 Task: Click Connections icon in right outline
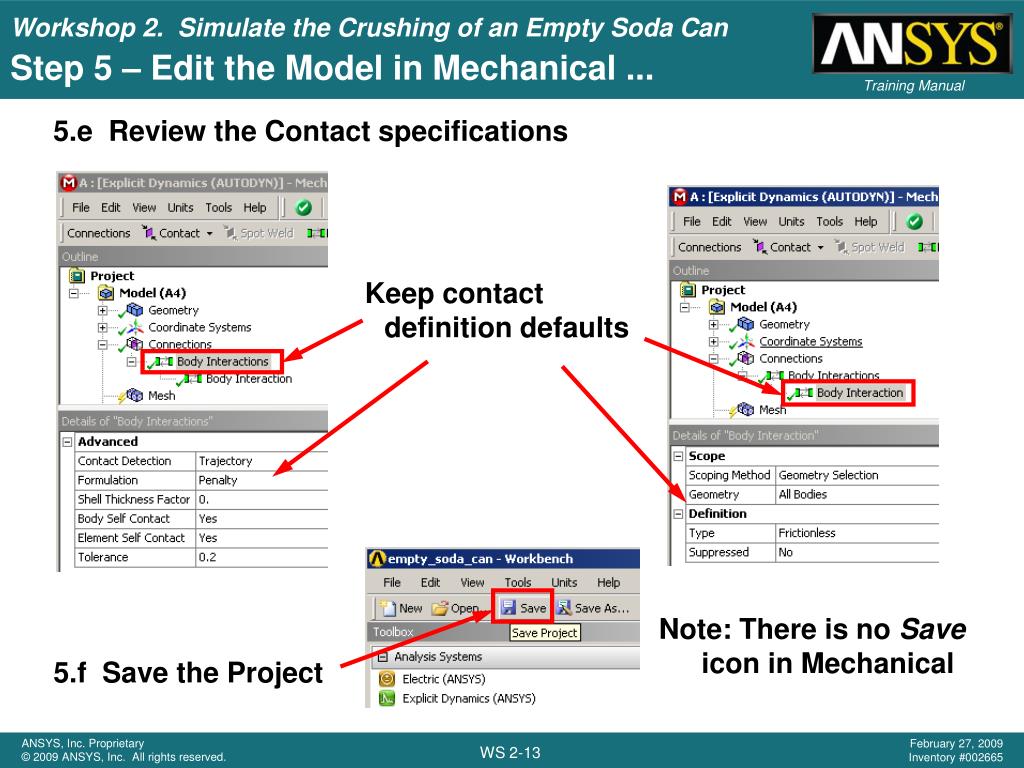pyautogui.click(x=746, y=357)
